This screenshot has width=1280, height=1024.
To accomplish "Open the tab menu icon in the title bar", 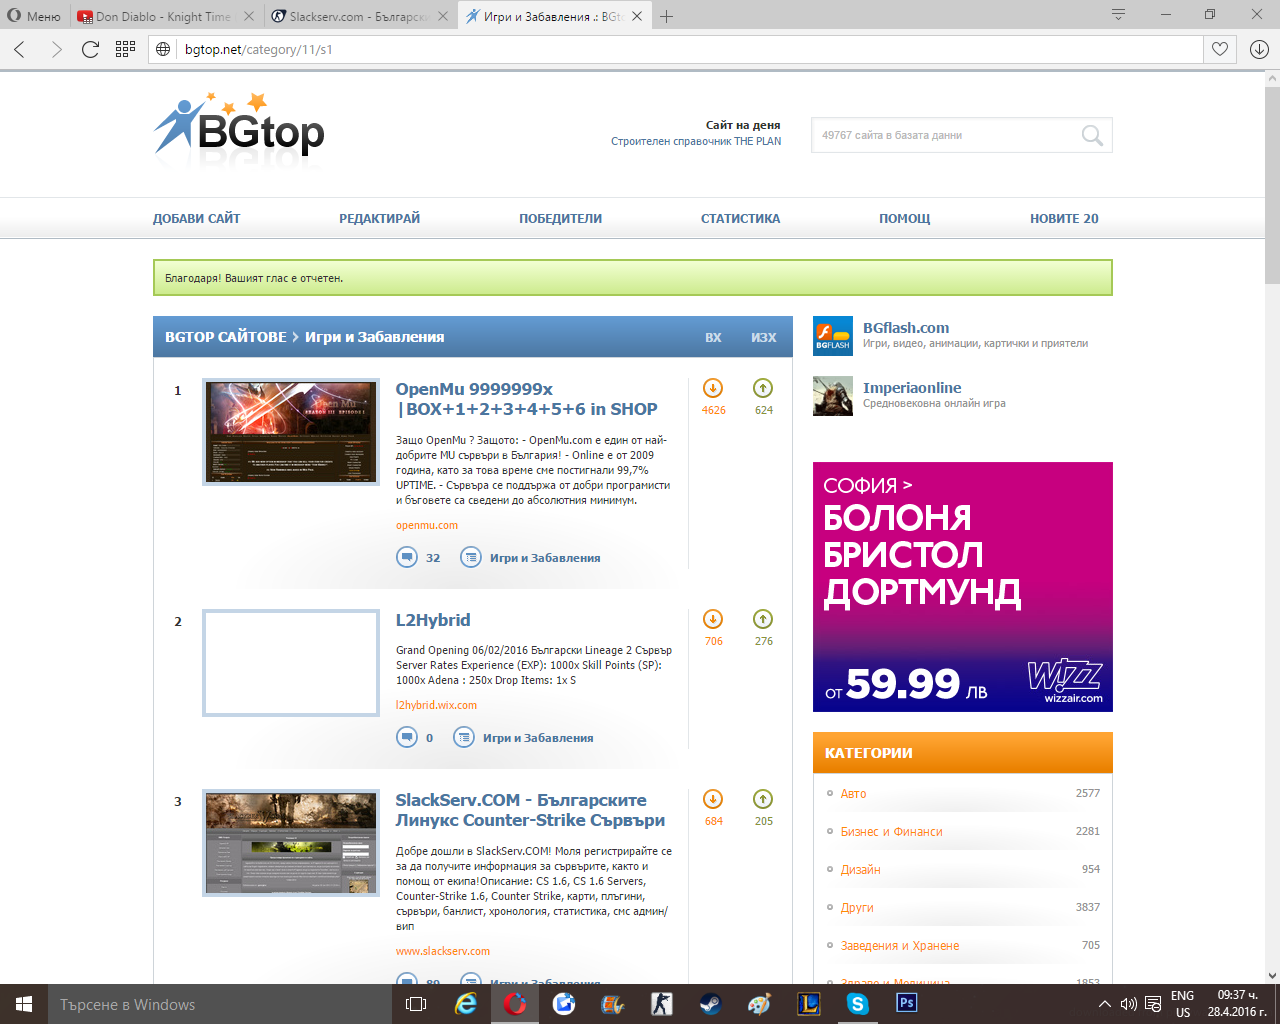I will point(1118,14).
